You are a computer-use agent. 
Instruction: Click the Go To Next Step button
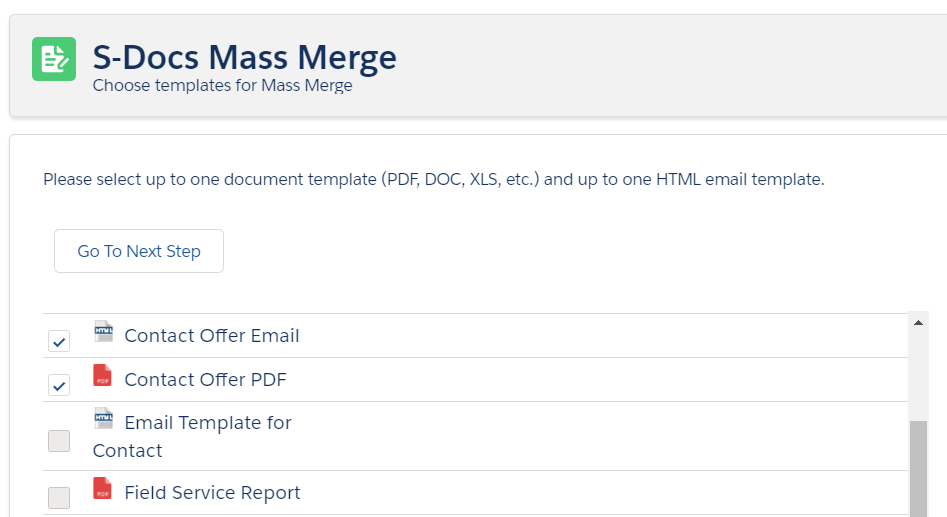pyautogui.click(x=139, y=251)
